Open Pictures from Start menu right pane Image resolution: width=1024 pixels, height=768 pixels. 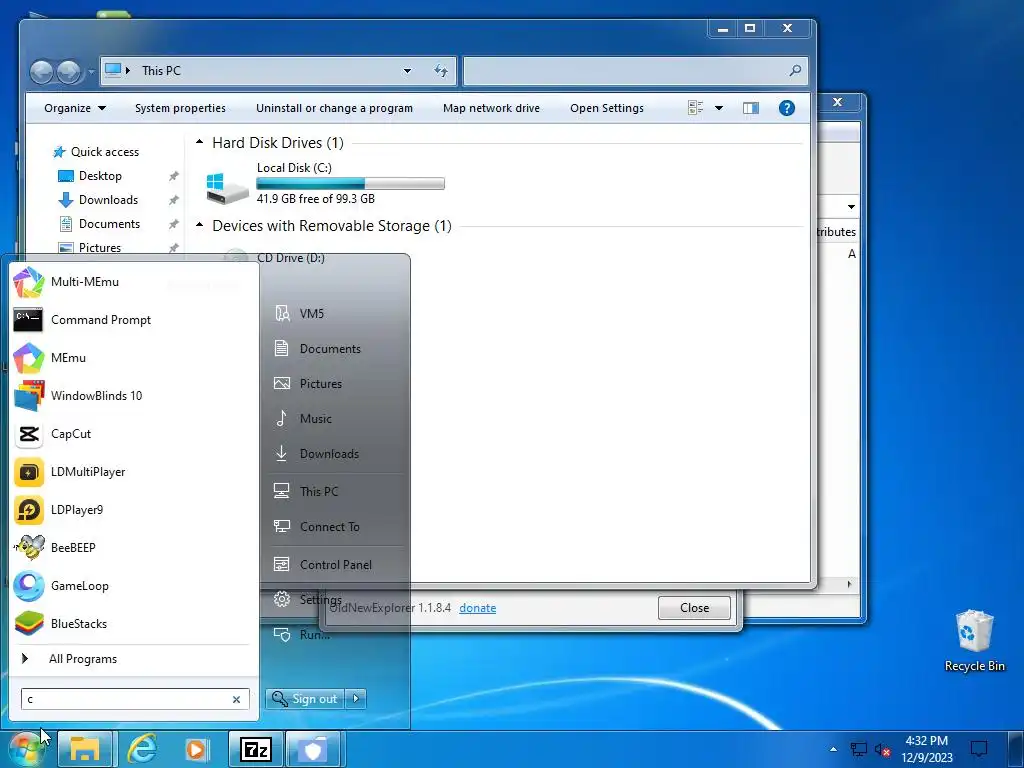click(x=308, y=384)
